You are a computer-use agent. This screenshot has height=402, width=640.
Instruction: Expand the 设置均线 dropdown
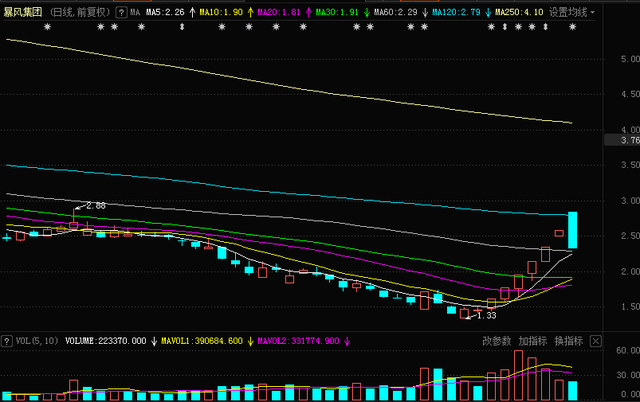point(571,13)
